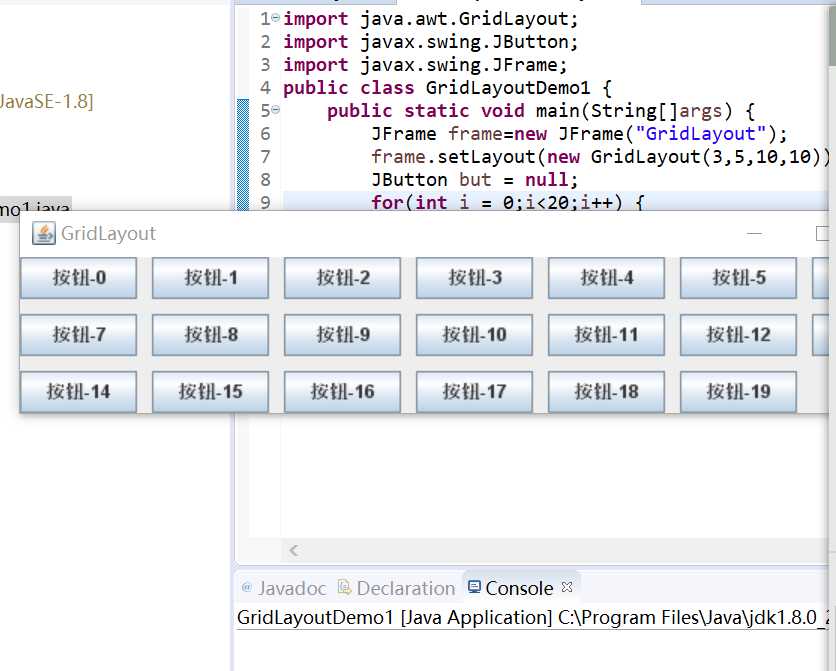
Task: Collapse the main method fold marker on line 5
Action: click(x=275, y=110)
